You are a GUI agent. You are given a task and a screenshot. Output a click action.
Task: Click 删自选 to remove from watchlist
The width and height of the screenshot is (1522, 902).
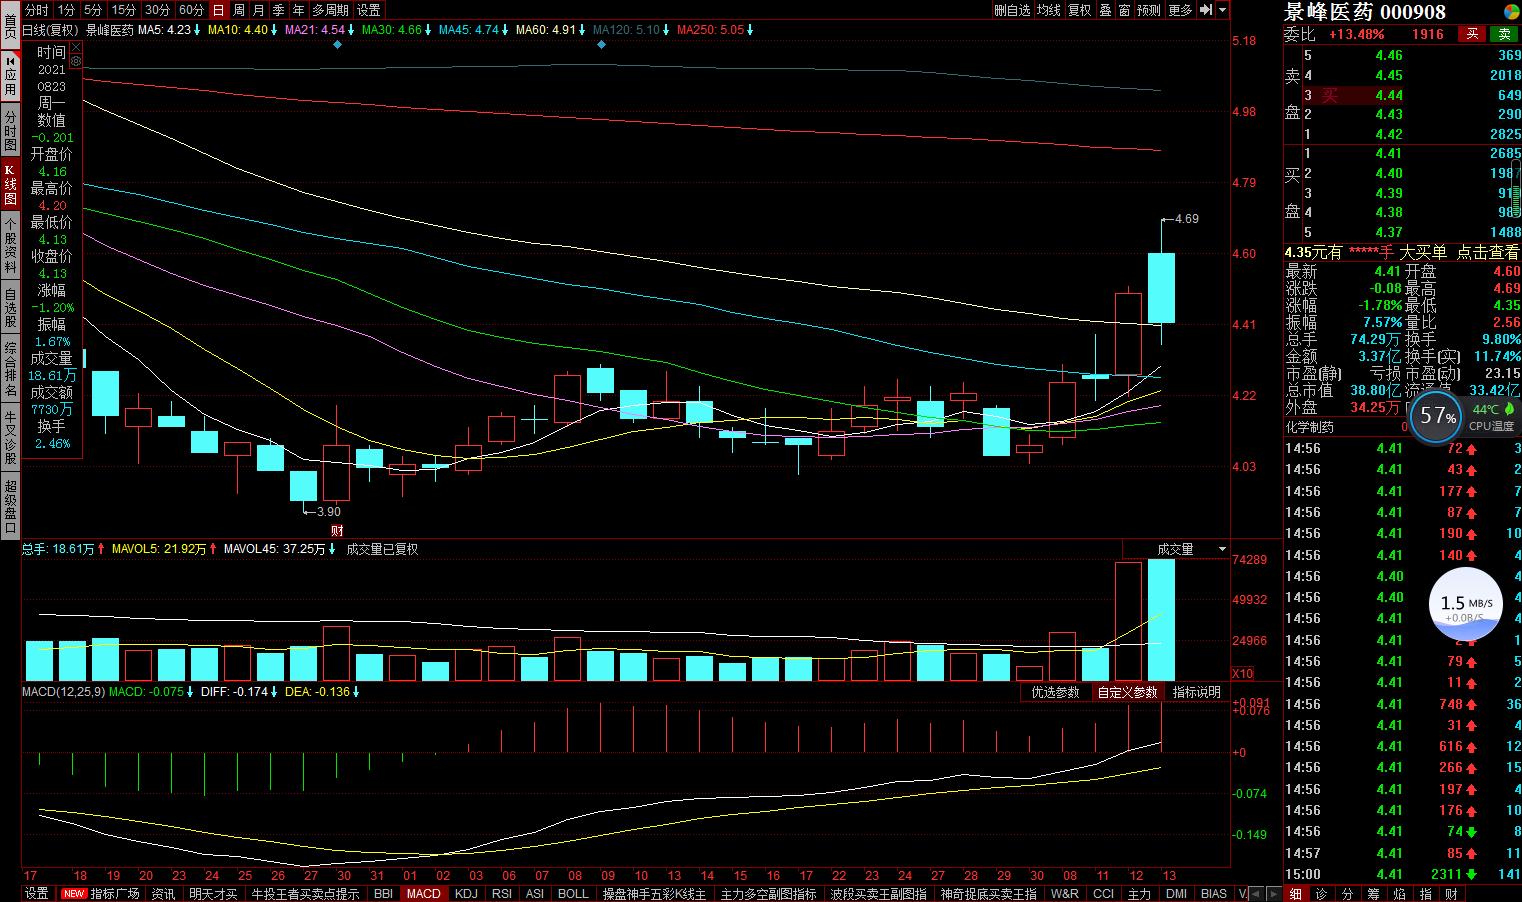pyautogui.click(x=1012, y=10)
